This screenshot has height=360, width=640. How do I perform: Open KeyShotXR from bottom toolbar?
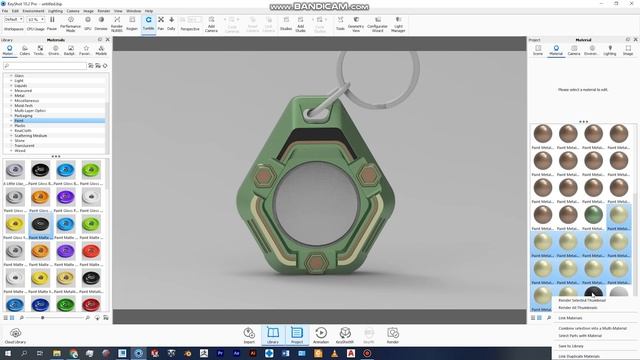tap(345, 336)
